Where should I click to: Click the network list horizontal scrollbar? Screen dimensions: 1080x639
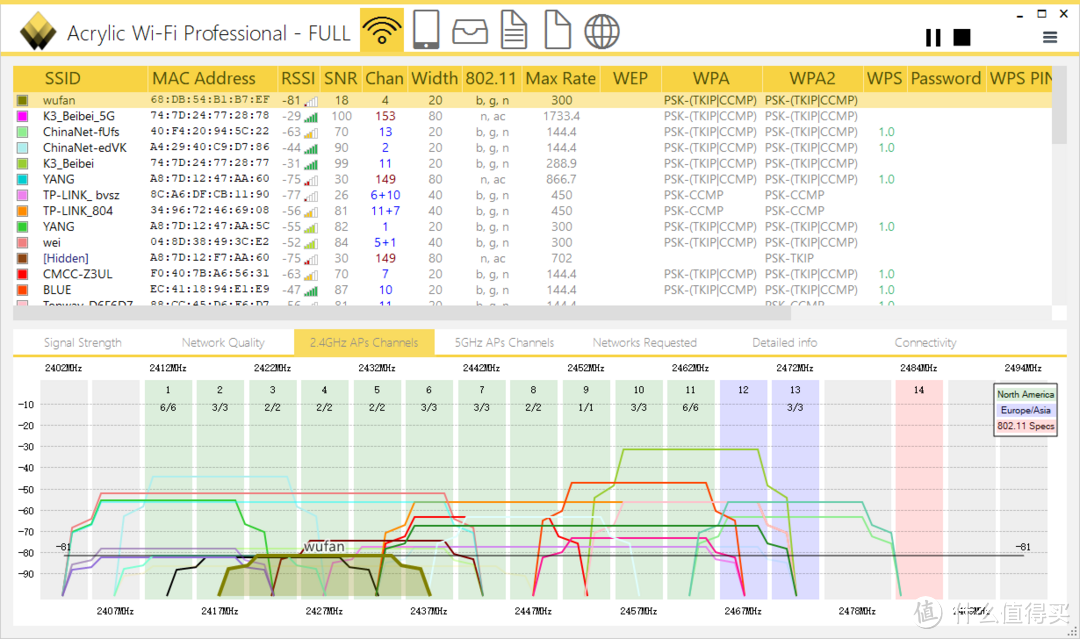402,313
